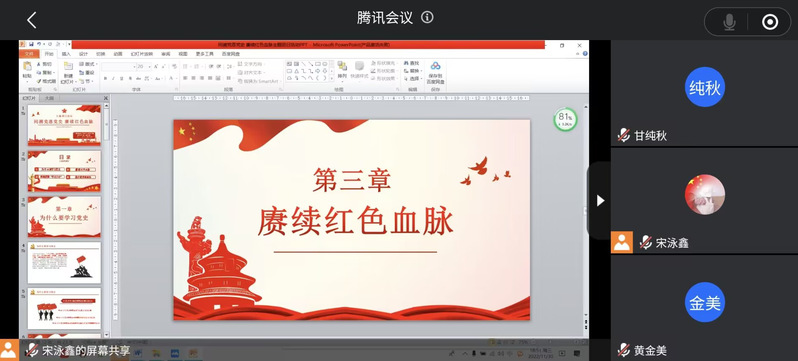Select slide 3 thumbnail 为什么要学习党史

(x=64, y=217)
